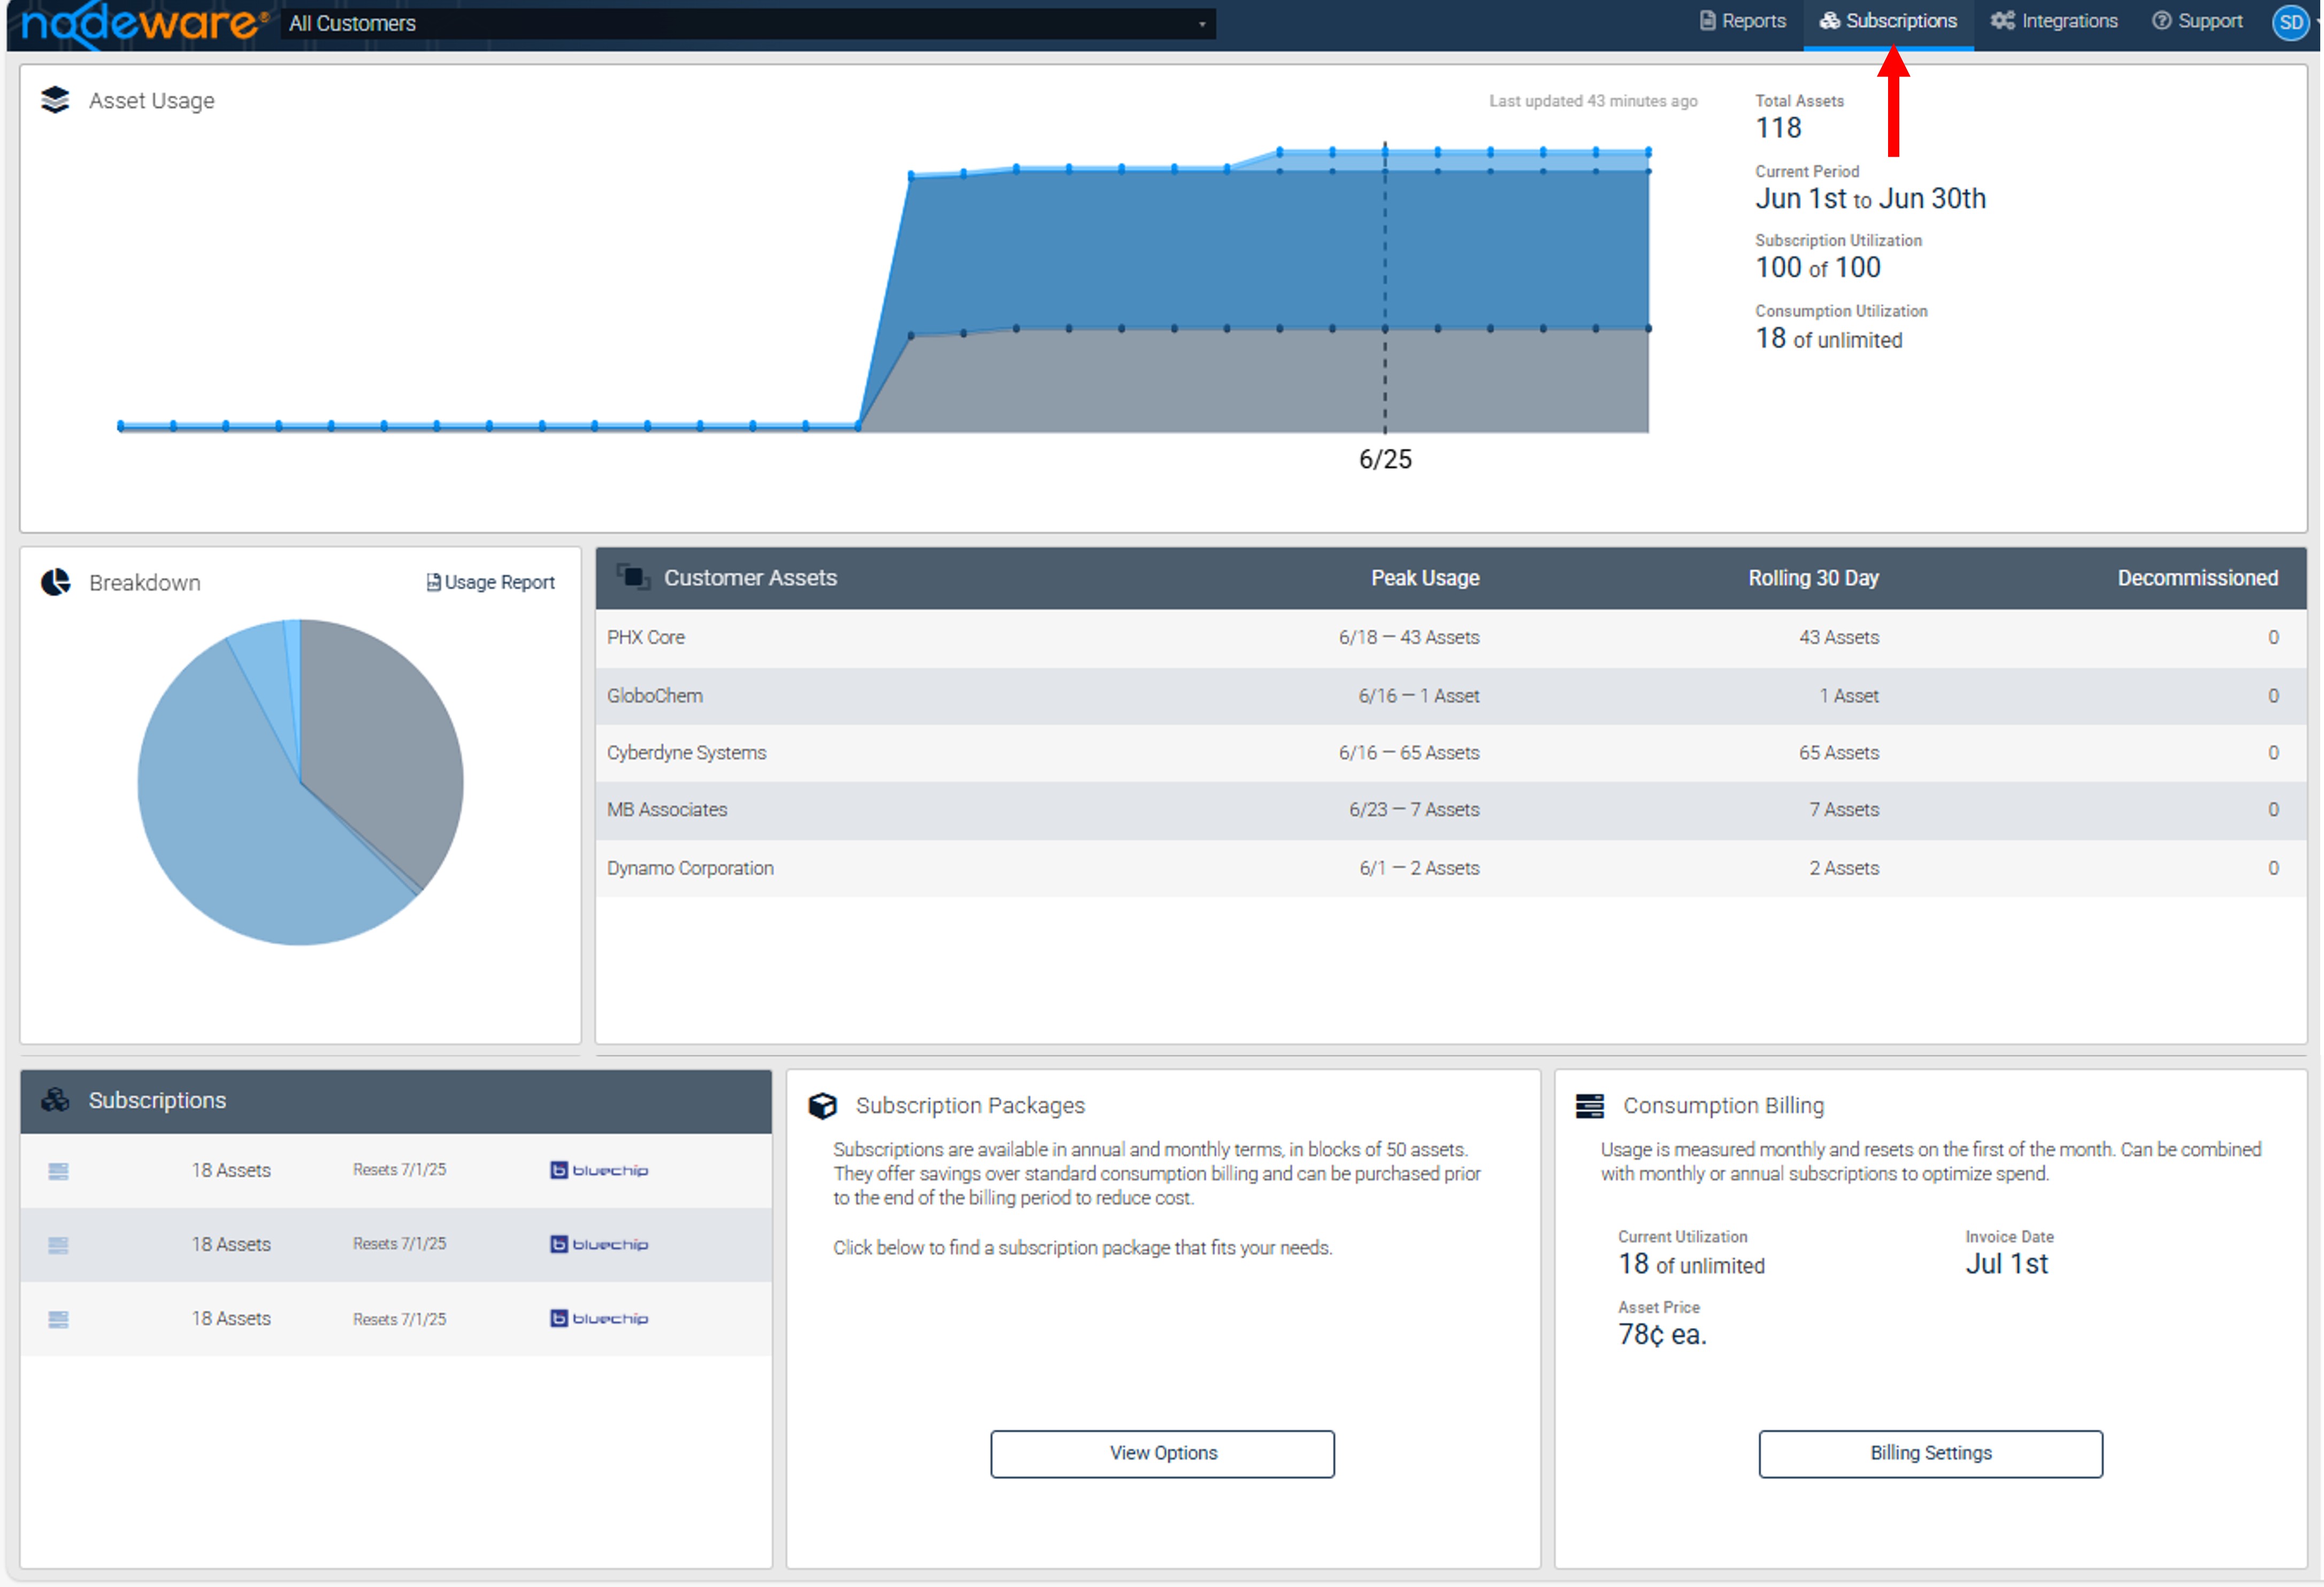2324x1587 pixels.
Task: Click the Breakdown pie chart icon
Action: click(56, 582)
